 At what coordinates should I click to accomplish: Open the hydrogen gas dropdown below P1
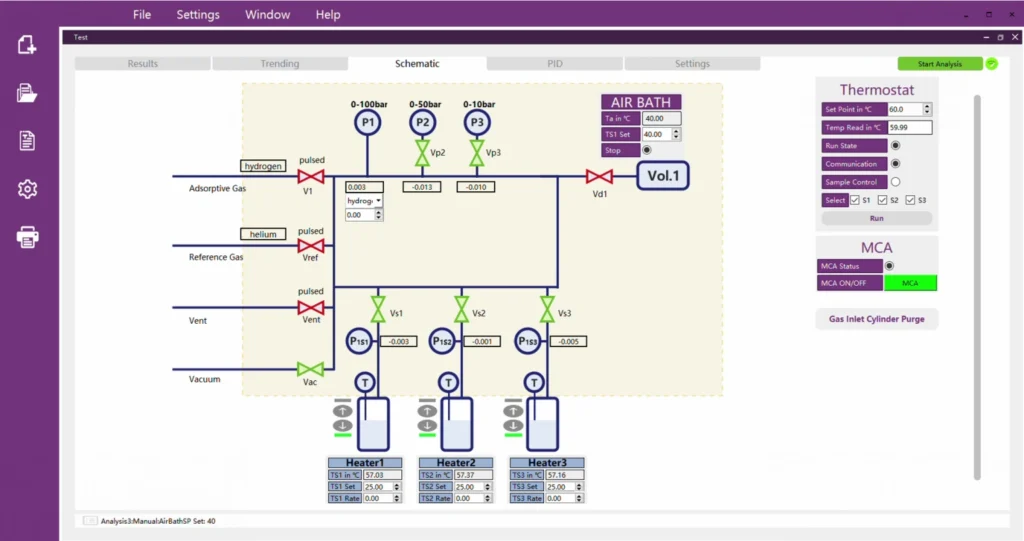coord(365,200)
